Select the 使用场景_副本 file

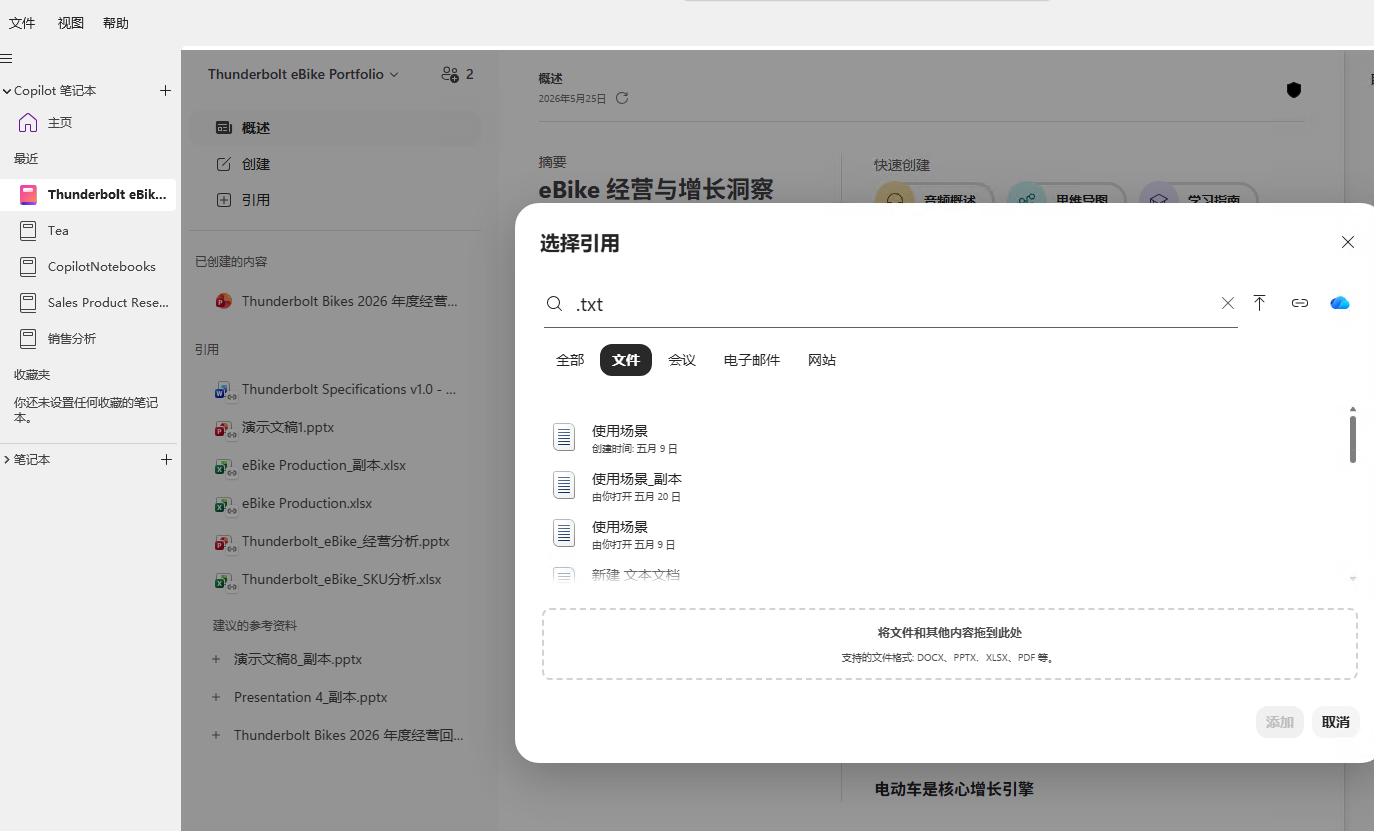945,486
